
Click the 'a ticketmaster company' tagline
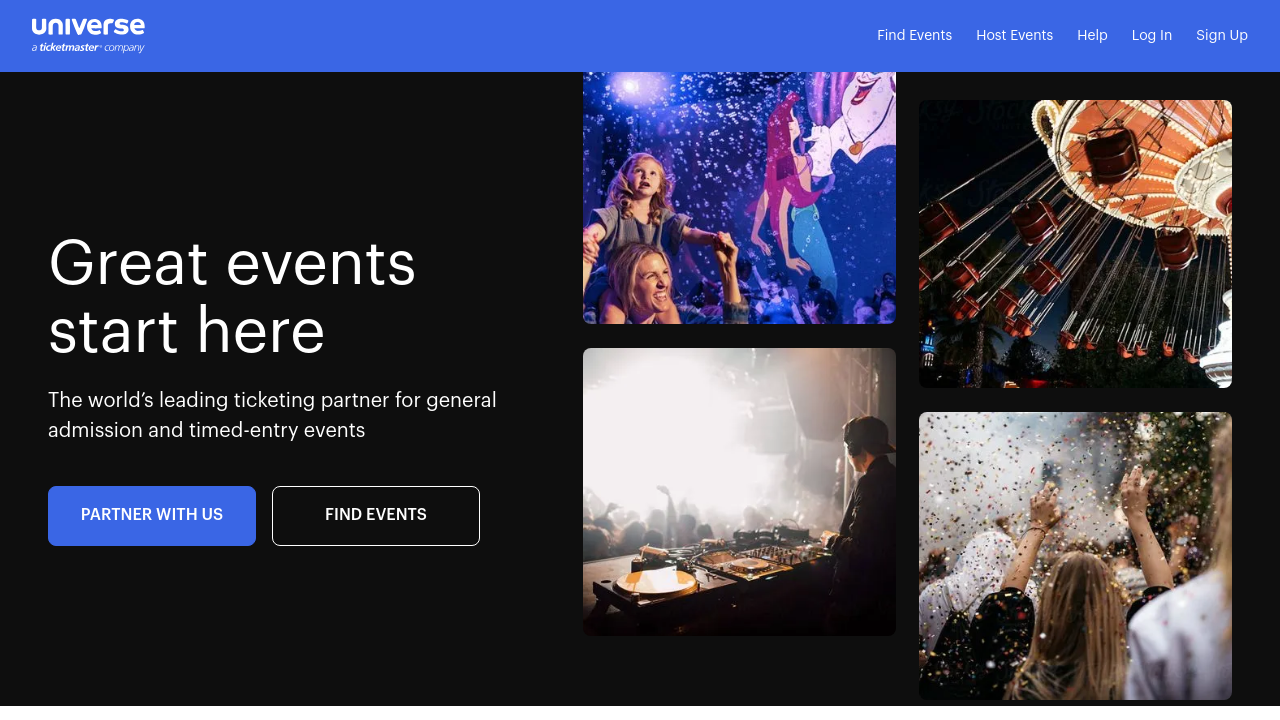click(88, 47)
